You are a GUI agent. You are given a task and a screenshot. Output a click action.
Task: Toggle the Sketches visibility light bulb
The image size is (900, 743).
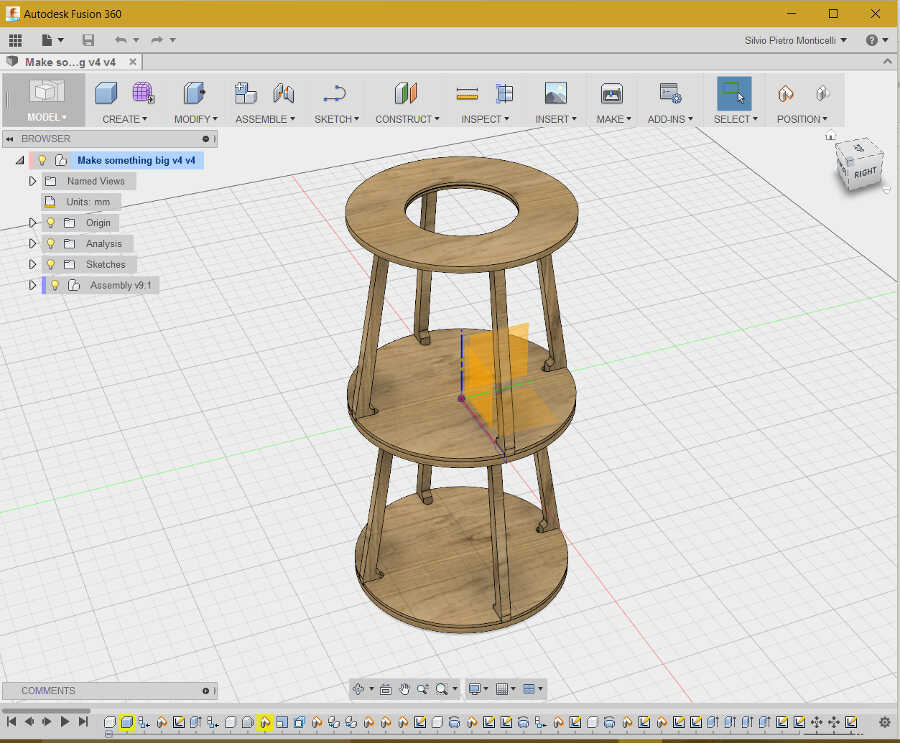51,264
